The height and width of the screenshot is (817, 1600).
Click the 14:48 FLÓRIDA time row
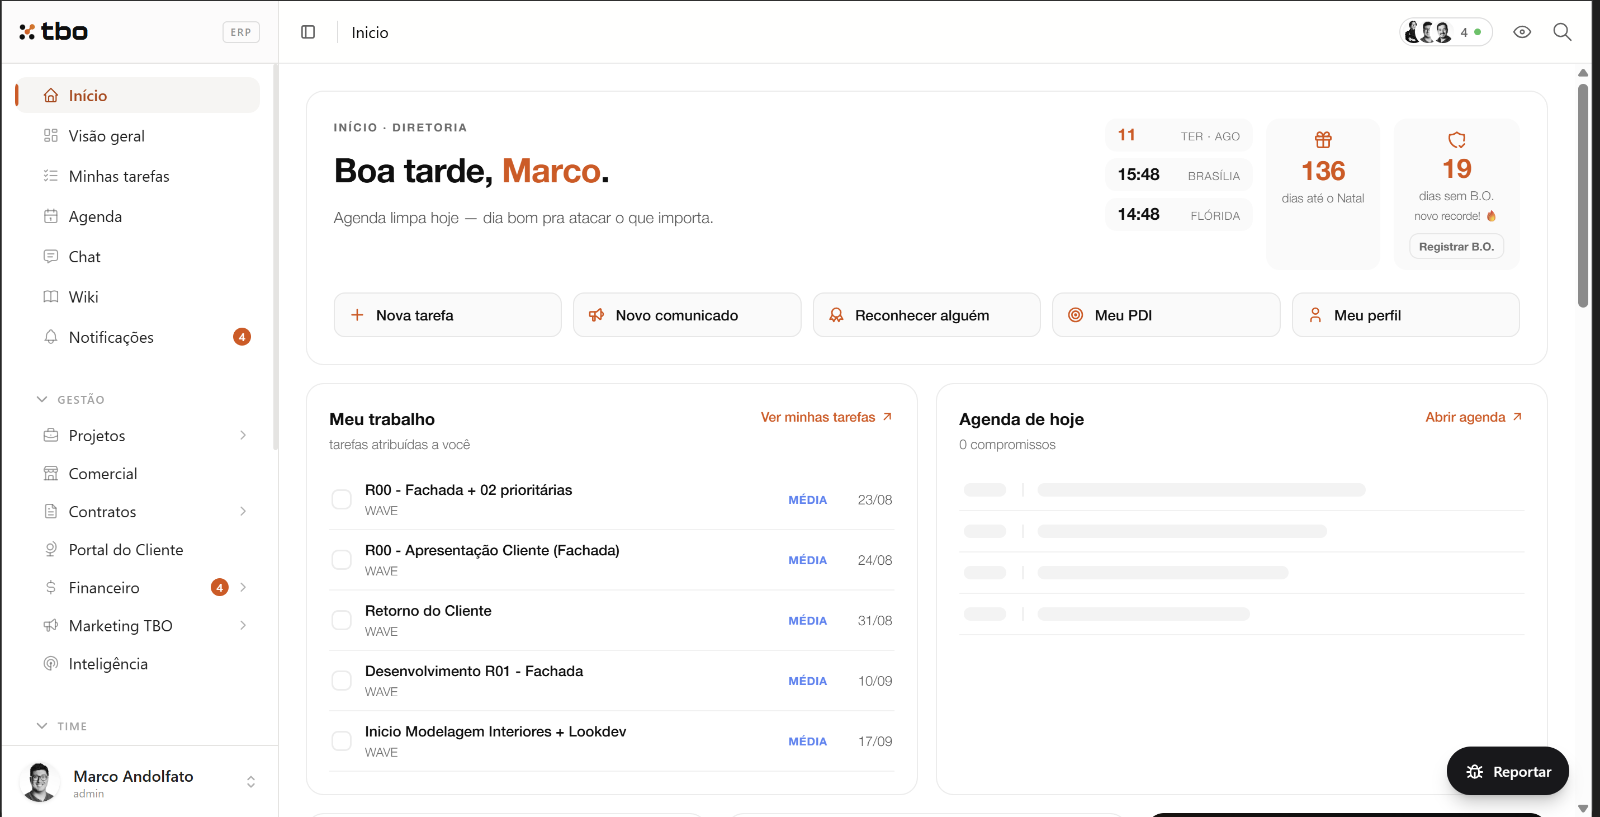(x=1179, y=215)
